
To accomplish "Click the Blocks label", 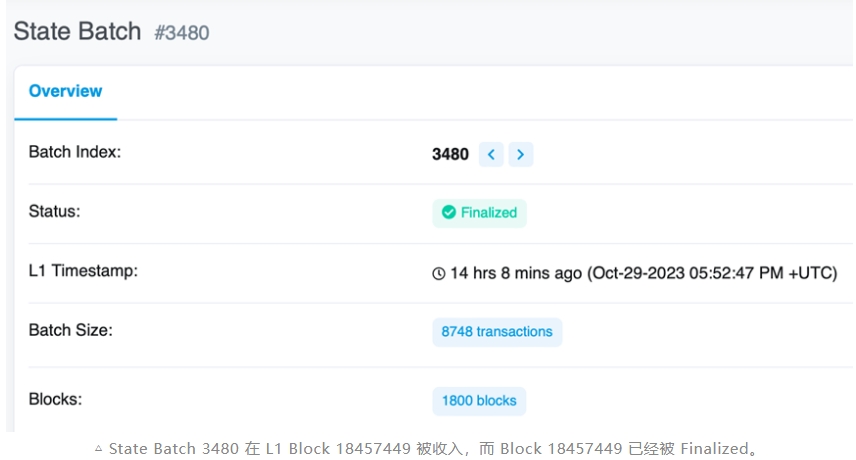I will coord(55,399).
